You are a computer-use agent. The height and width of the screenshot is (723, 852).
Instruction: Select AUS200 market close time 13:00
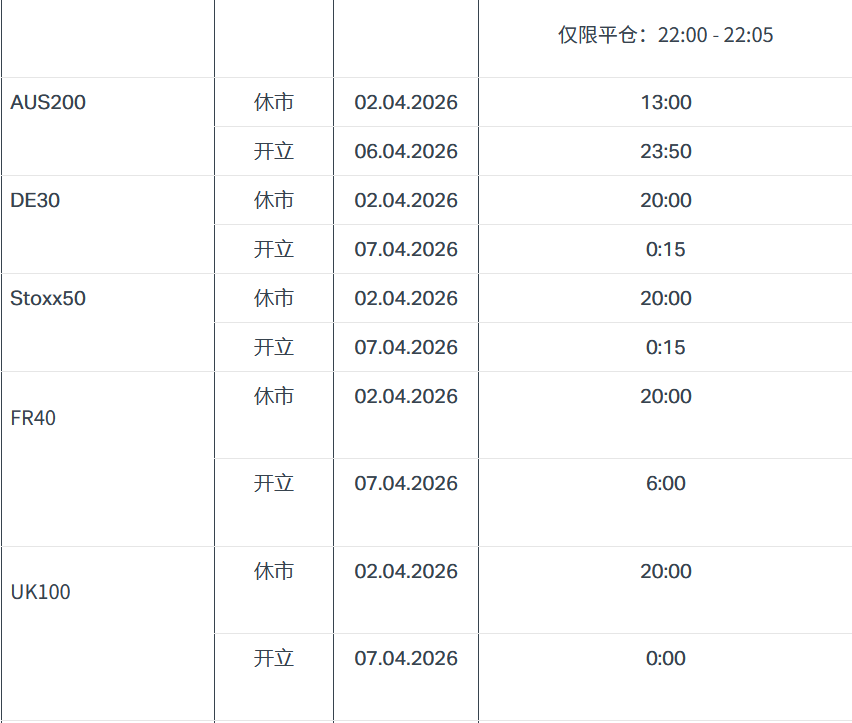[666, 102]
